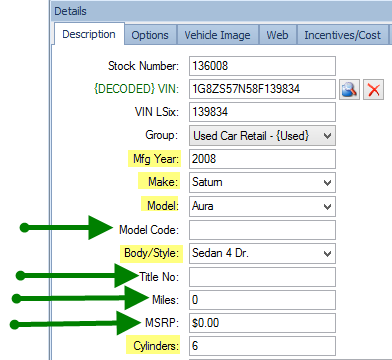
Task: Click the VIN LSix field
Action: pos(262,112)
